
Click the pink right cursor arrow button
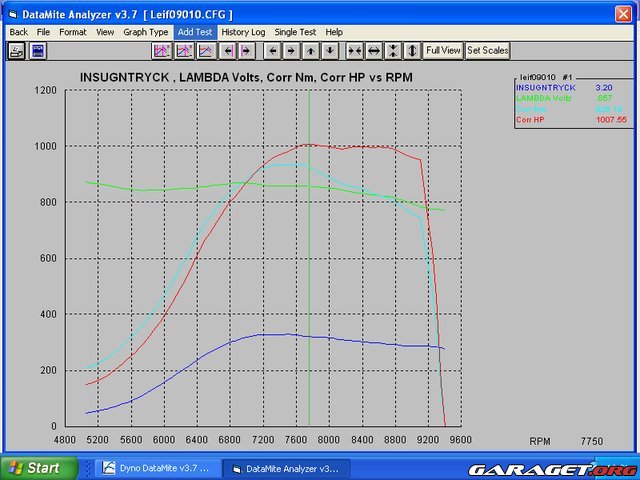point(245,50)
